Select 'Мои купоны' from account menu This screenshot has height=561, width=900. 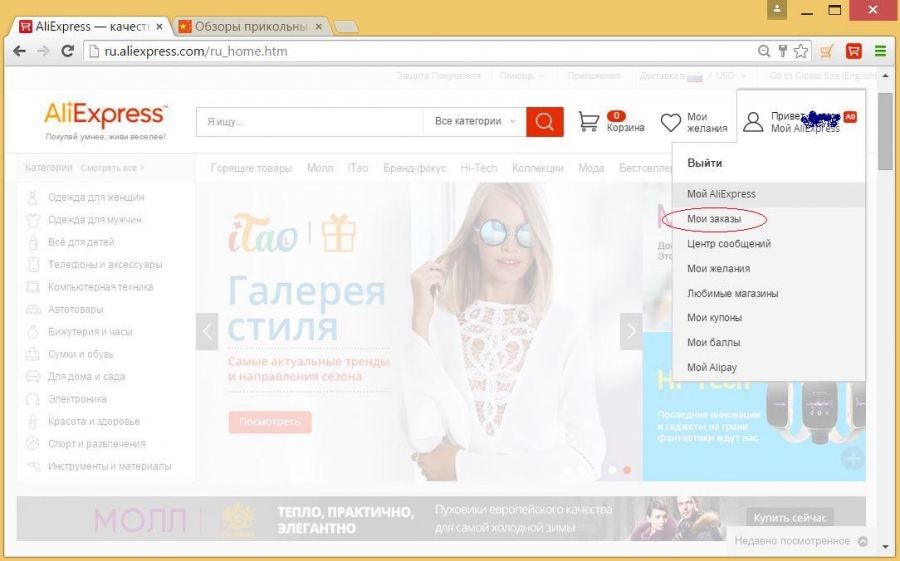[x=714, y=318]
